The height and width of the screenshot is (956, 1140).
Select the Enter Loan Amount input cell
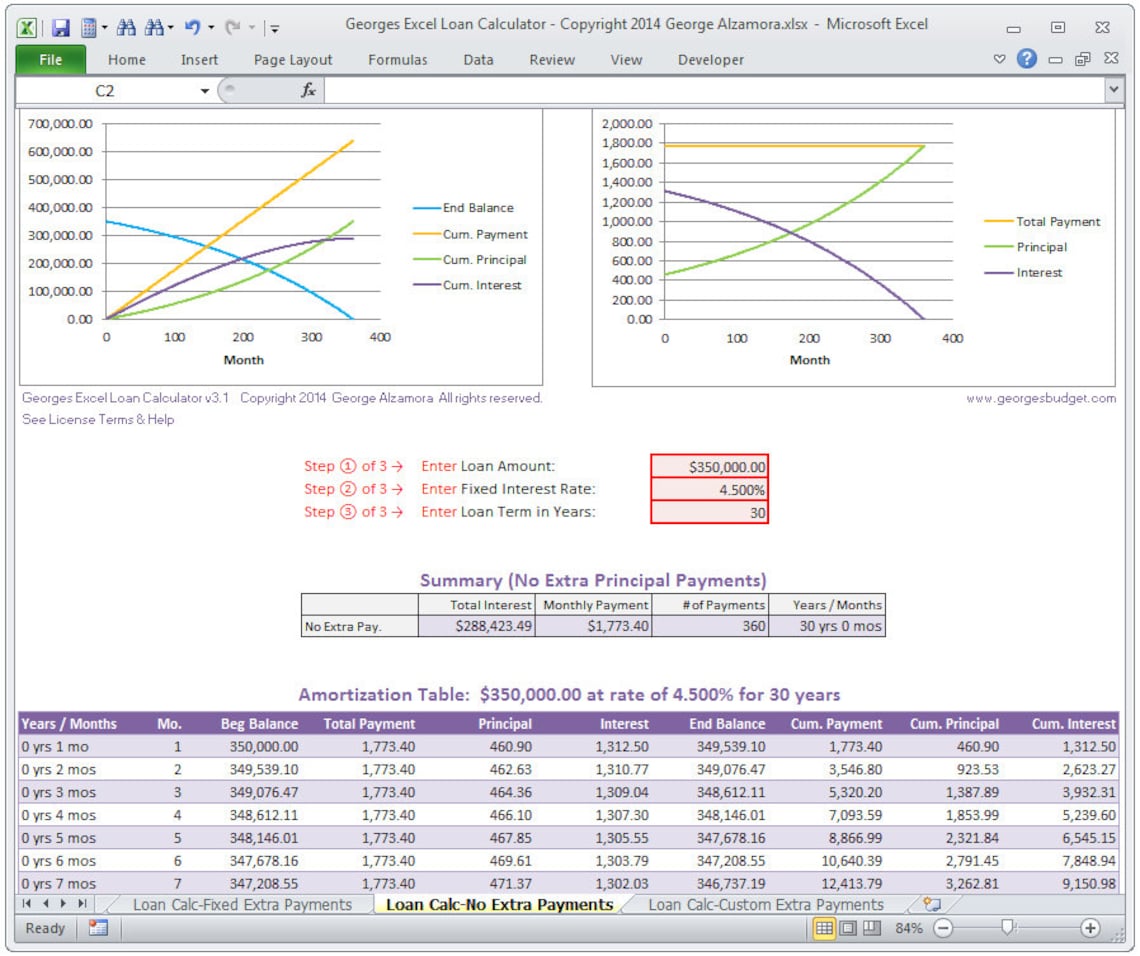coord(710,466)
